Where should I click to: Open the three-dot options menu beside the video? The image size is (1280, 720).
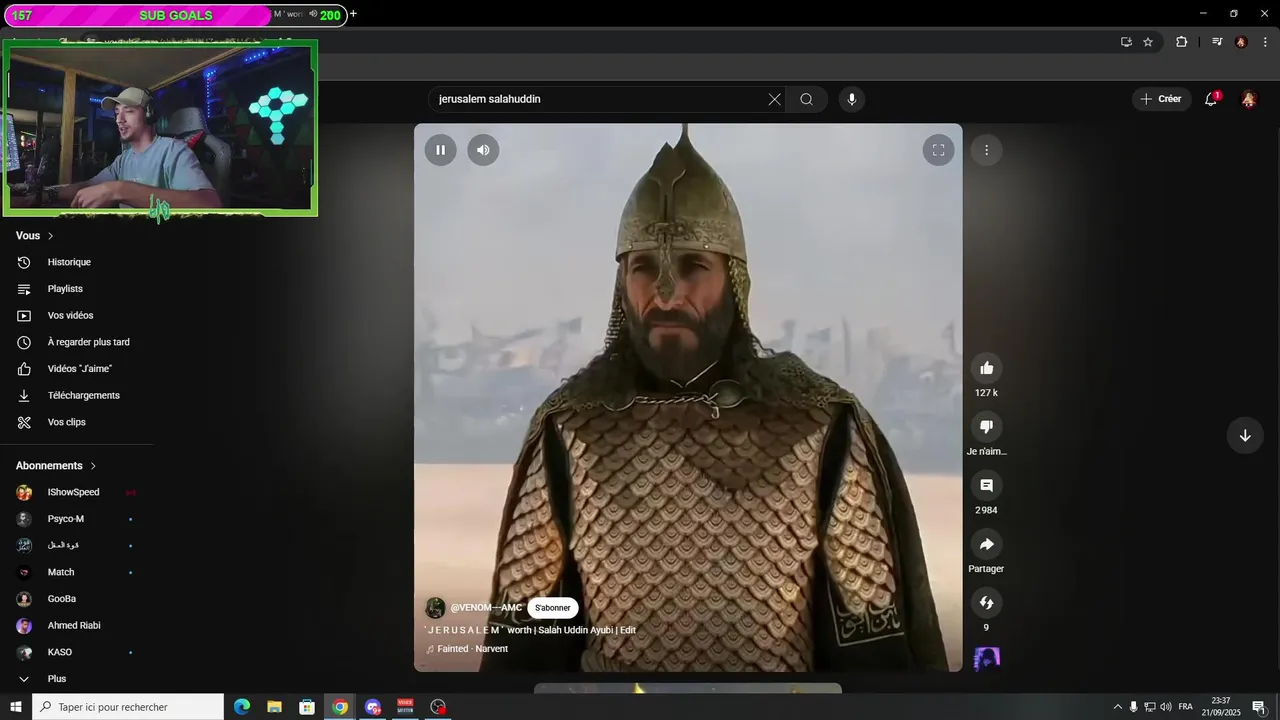[986, 150]
